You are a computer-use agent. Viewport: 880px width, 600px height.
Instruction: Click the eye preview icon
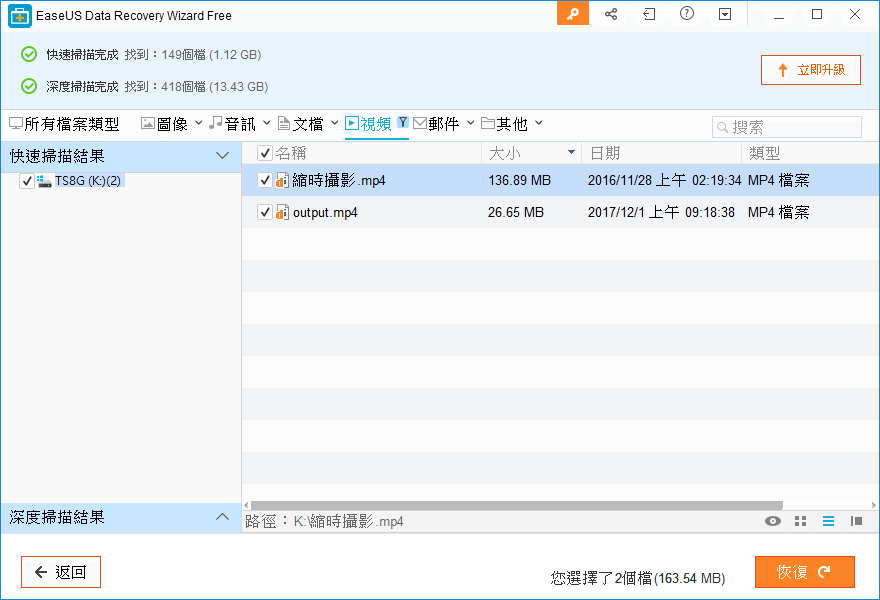click(x=771, y=521)
